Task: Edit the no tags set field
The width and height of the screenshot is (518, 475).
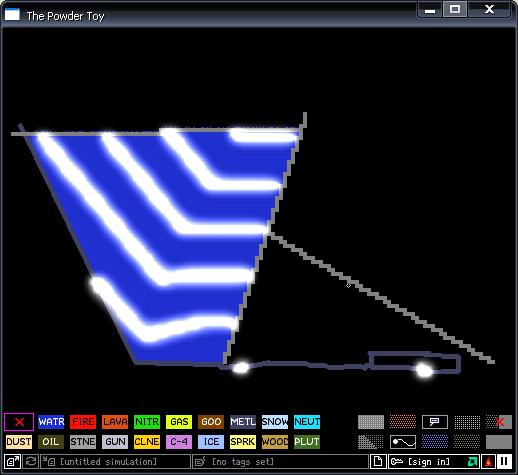Action: tap(280, 462)
